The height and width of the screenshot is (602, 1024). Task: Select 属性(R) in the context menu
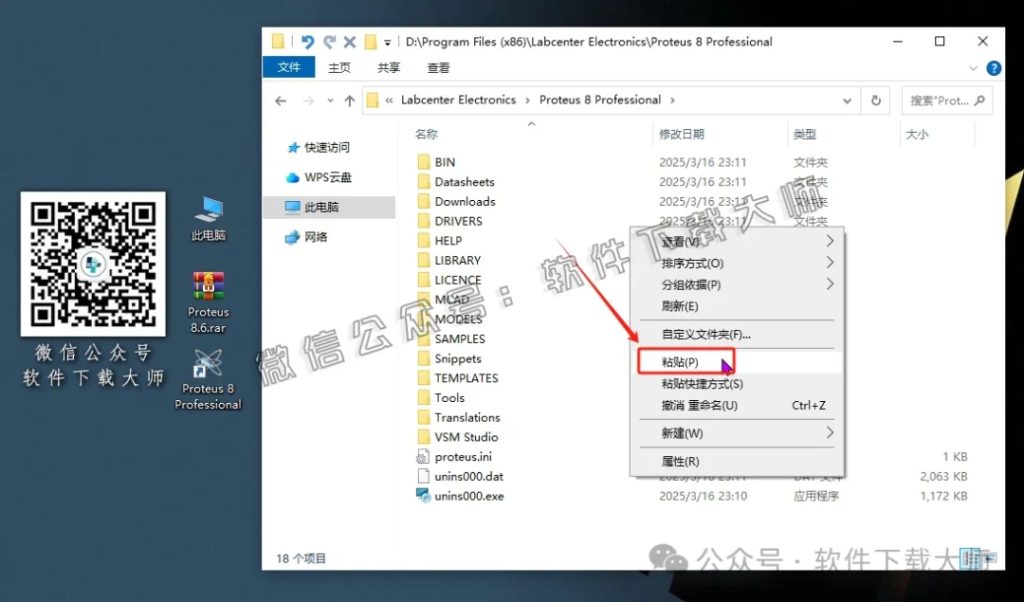684,461
